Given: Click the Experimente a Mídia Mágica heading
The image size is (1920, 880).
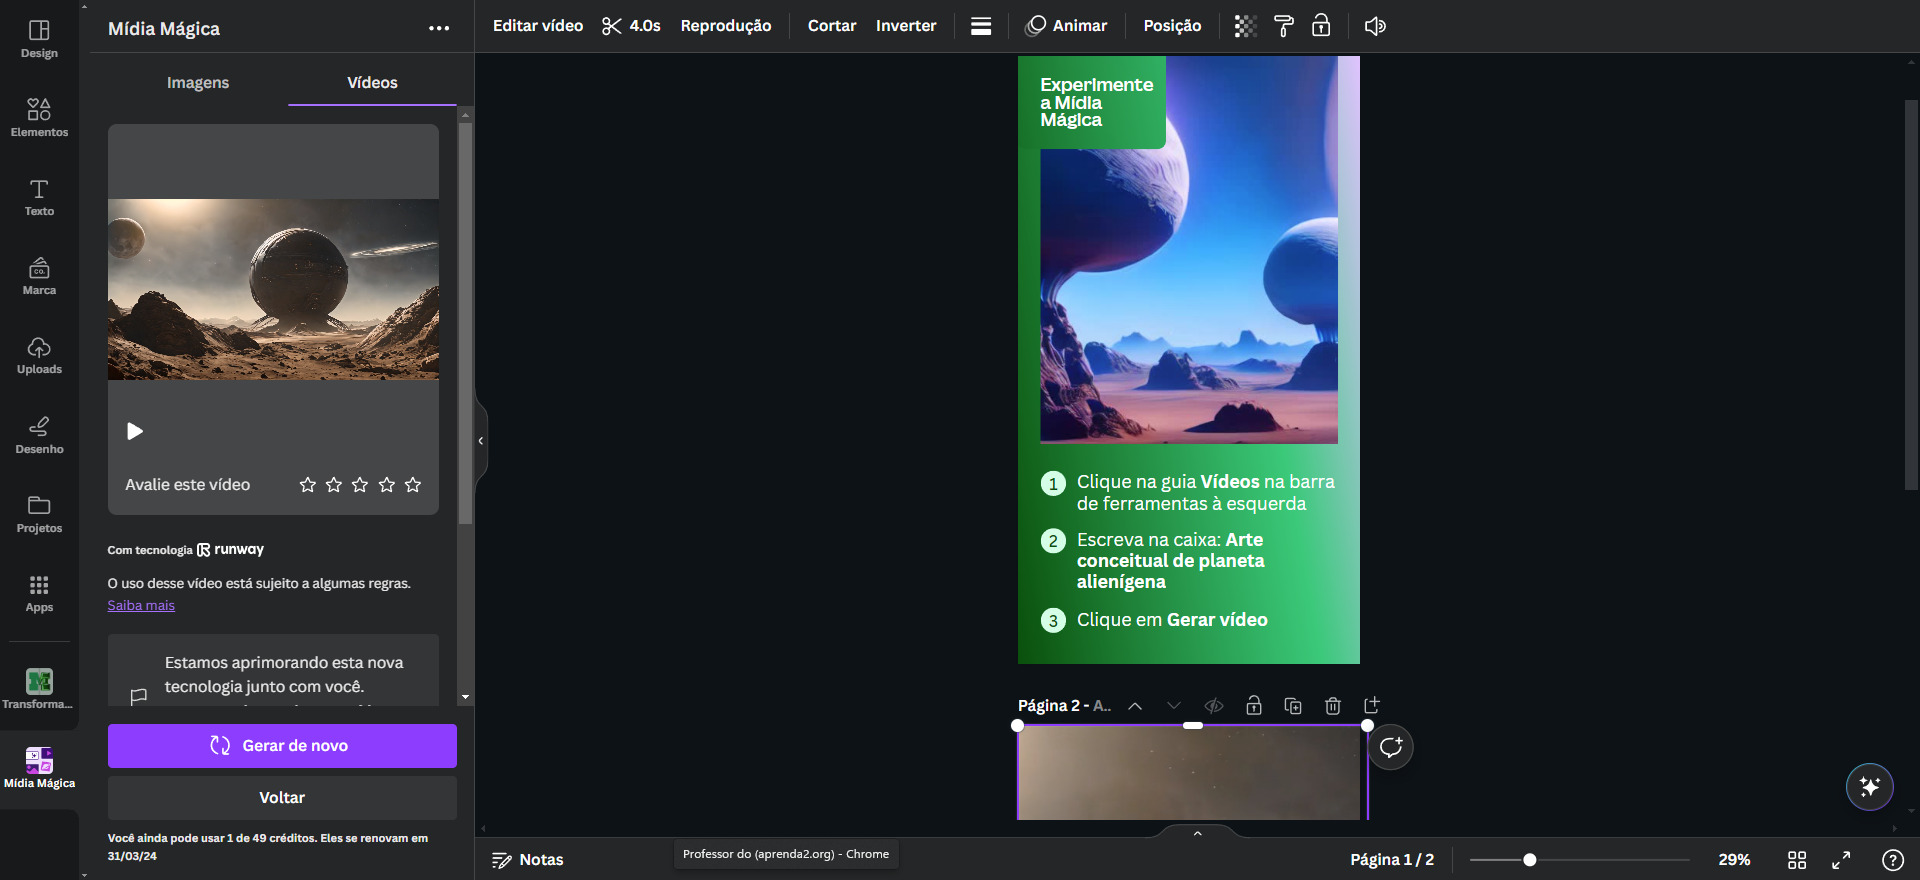Looking at the screenshot, I should click(x=1096, y=102).
